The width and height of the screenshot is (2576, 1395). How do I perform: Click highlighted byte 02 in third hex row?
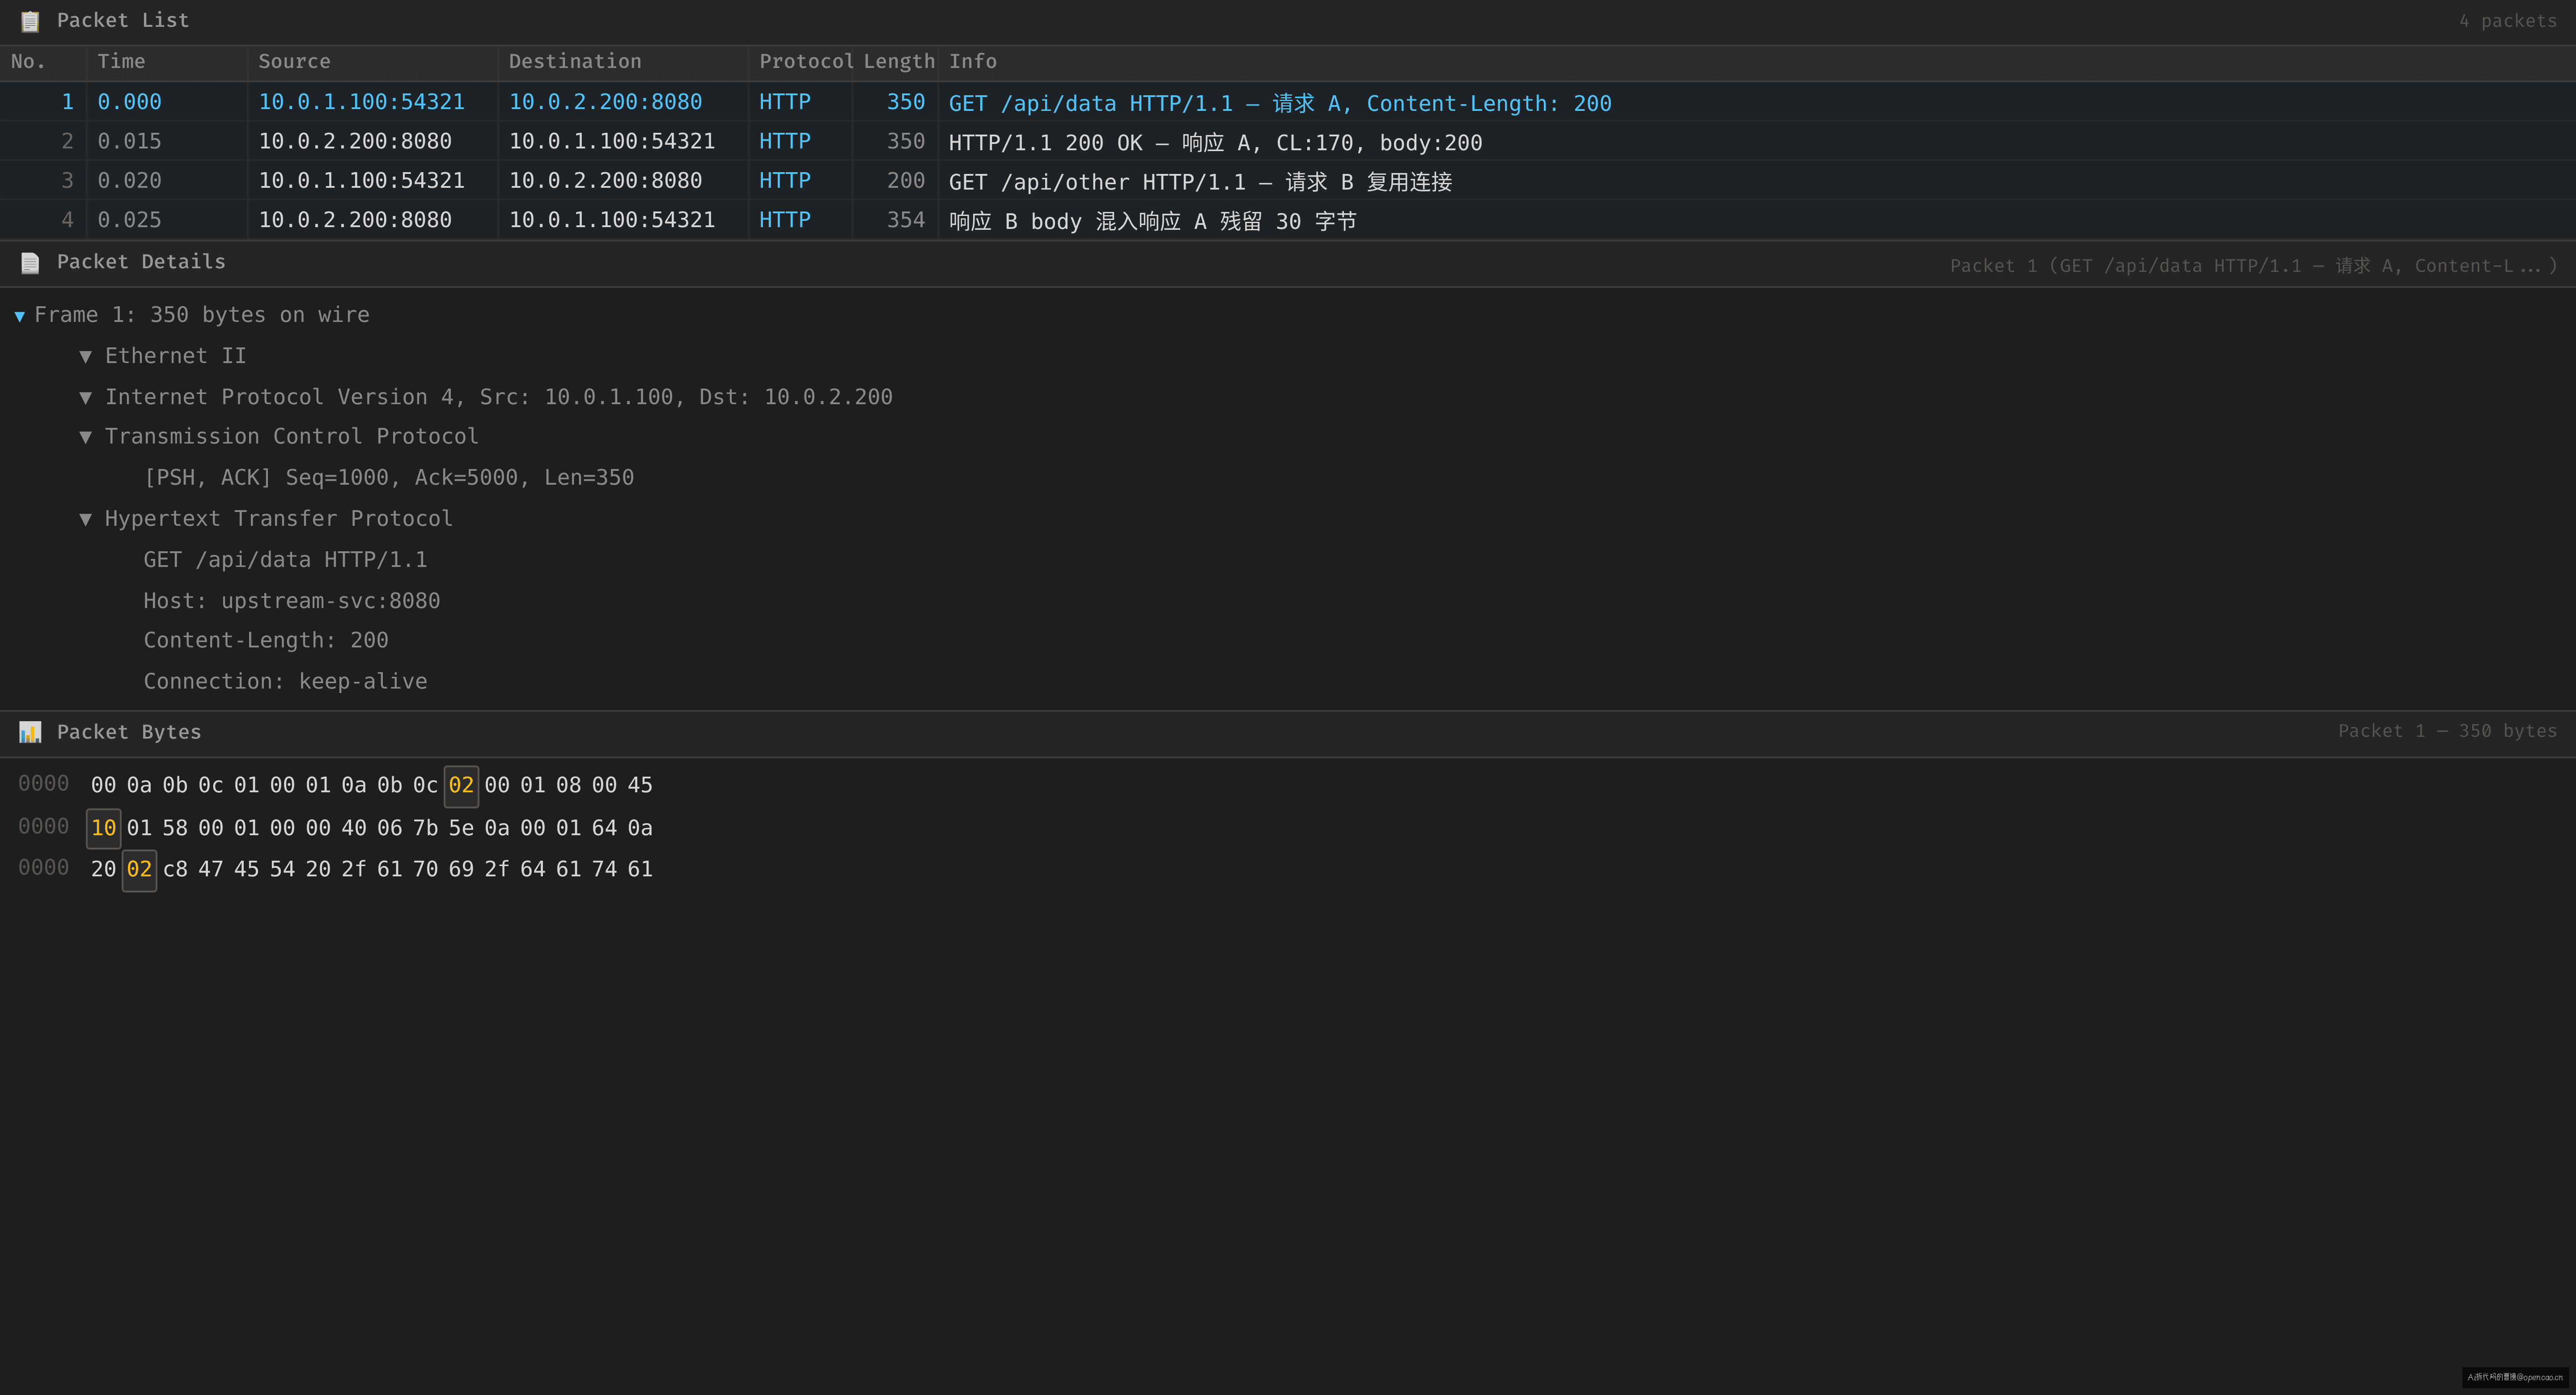point(139,870)
